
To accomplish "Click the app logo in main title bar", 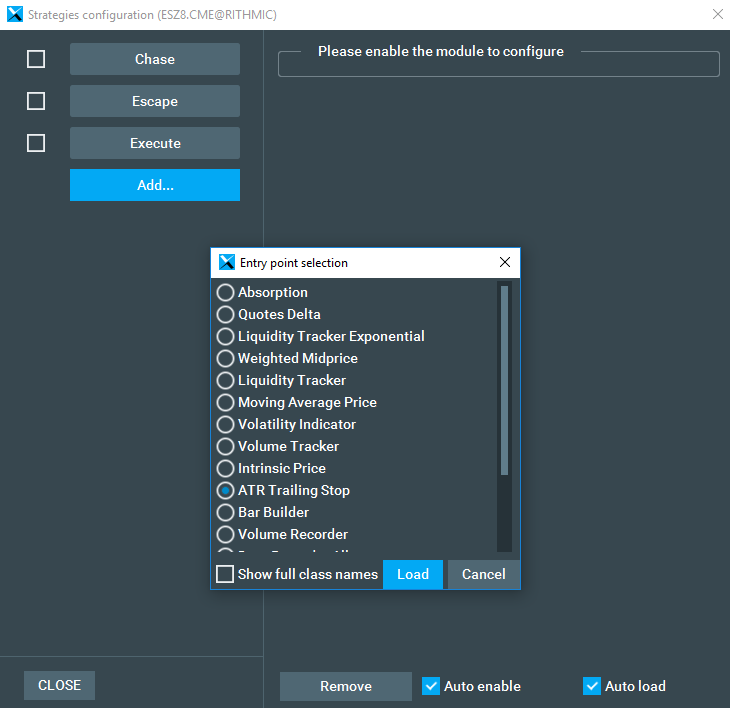I will pos(14,14).
